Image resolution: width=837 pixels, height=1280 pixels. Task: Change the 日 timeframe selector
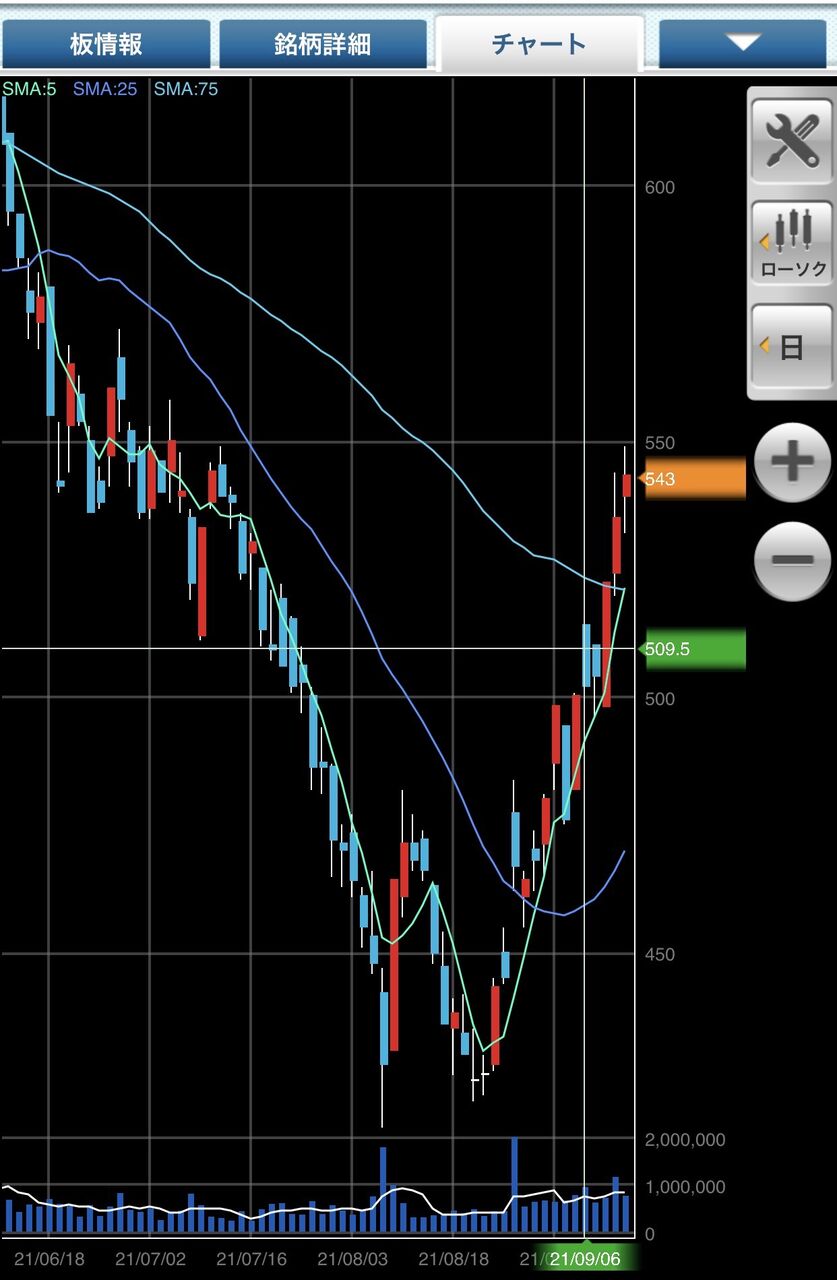click(x=792, y=347)
